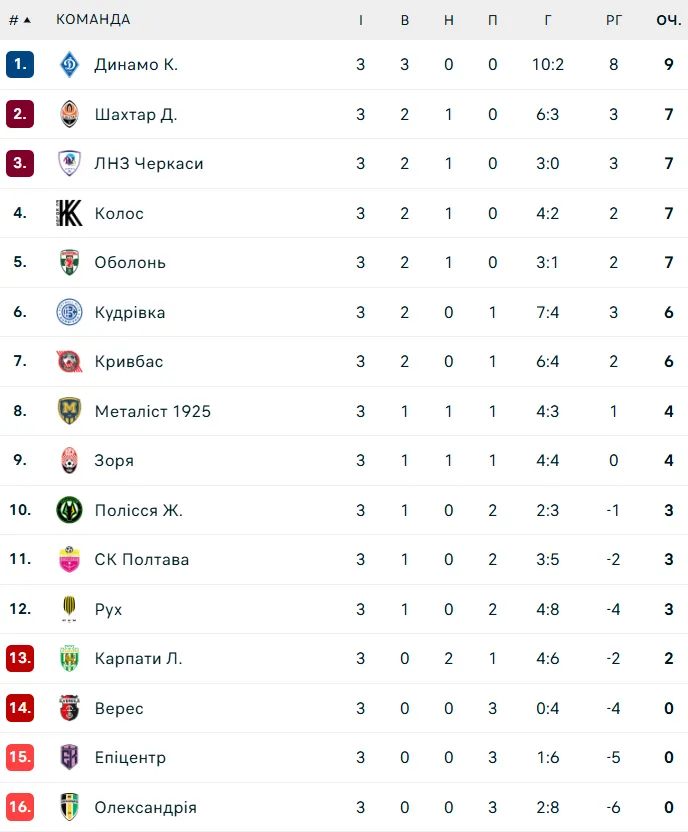
Task: Open the ЛНЗ Черкаси team emblem
Action: tap(69, 163)
